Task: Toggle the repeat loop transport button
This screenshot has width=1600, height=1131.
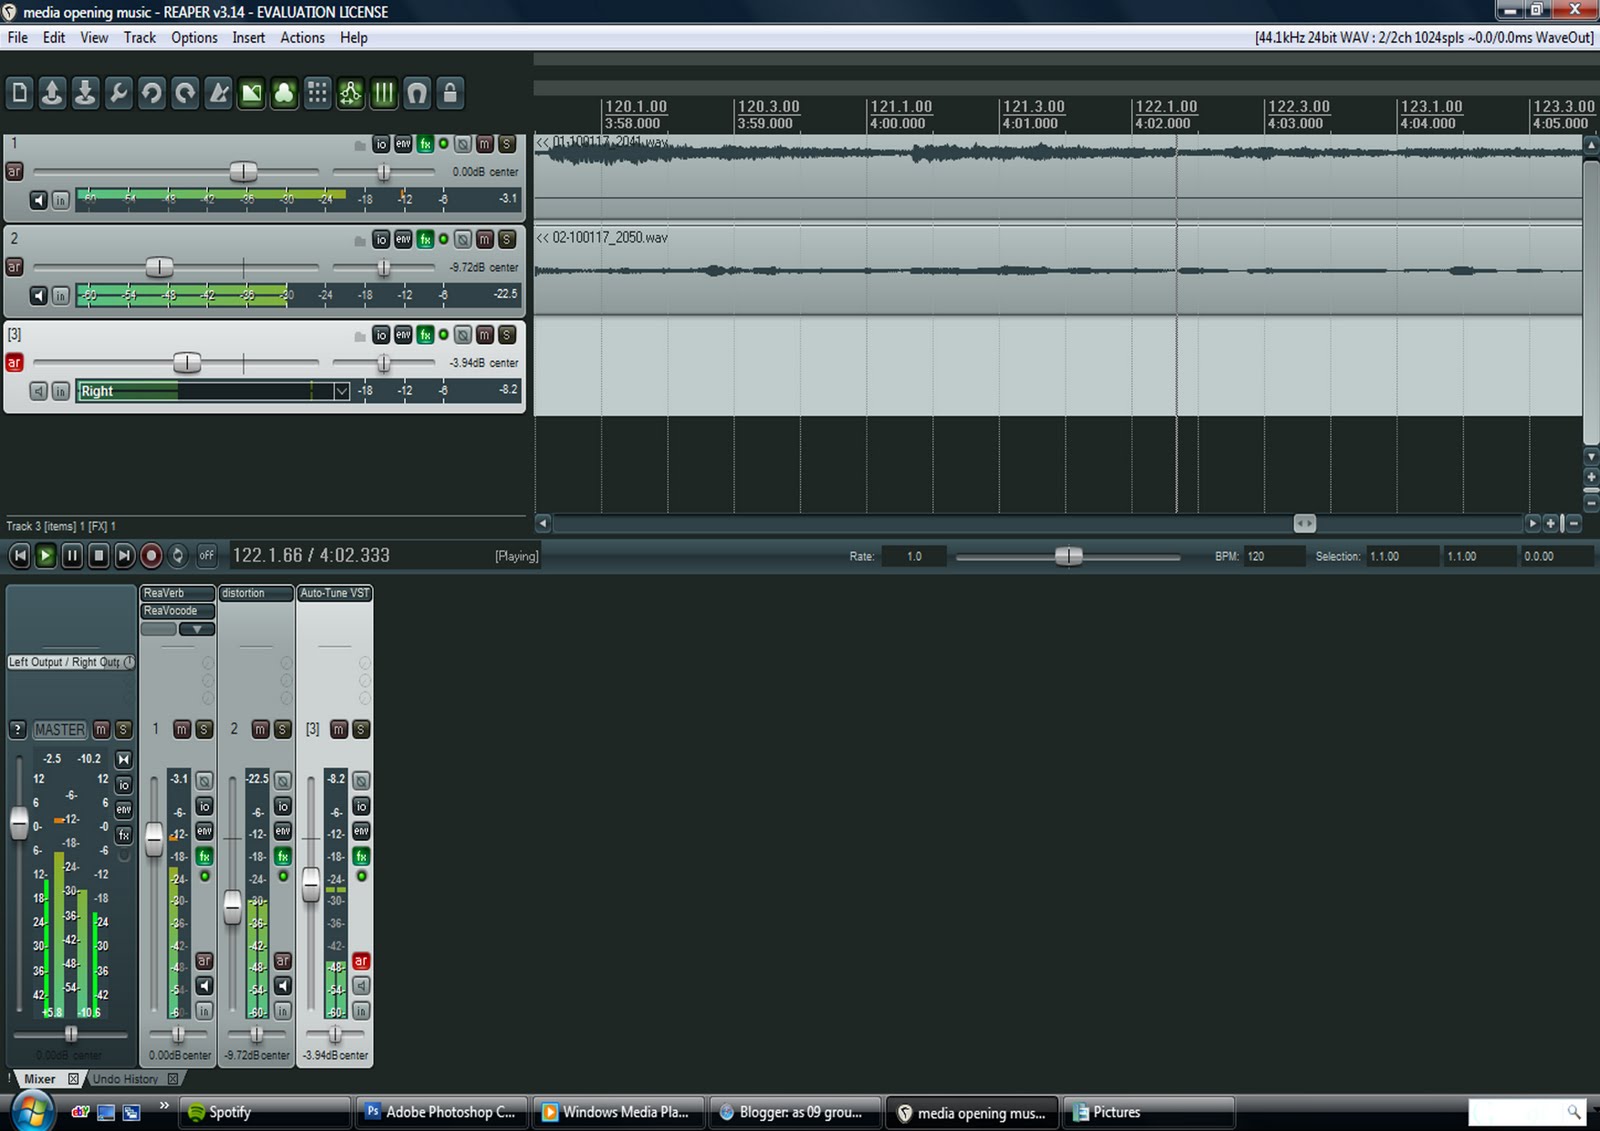Action: tap(177, 555)
